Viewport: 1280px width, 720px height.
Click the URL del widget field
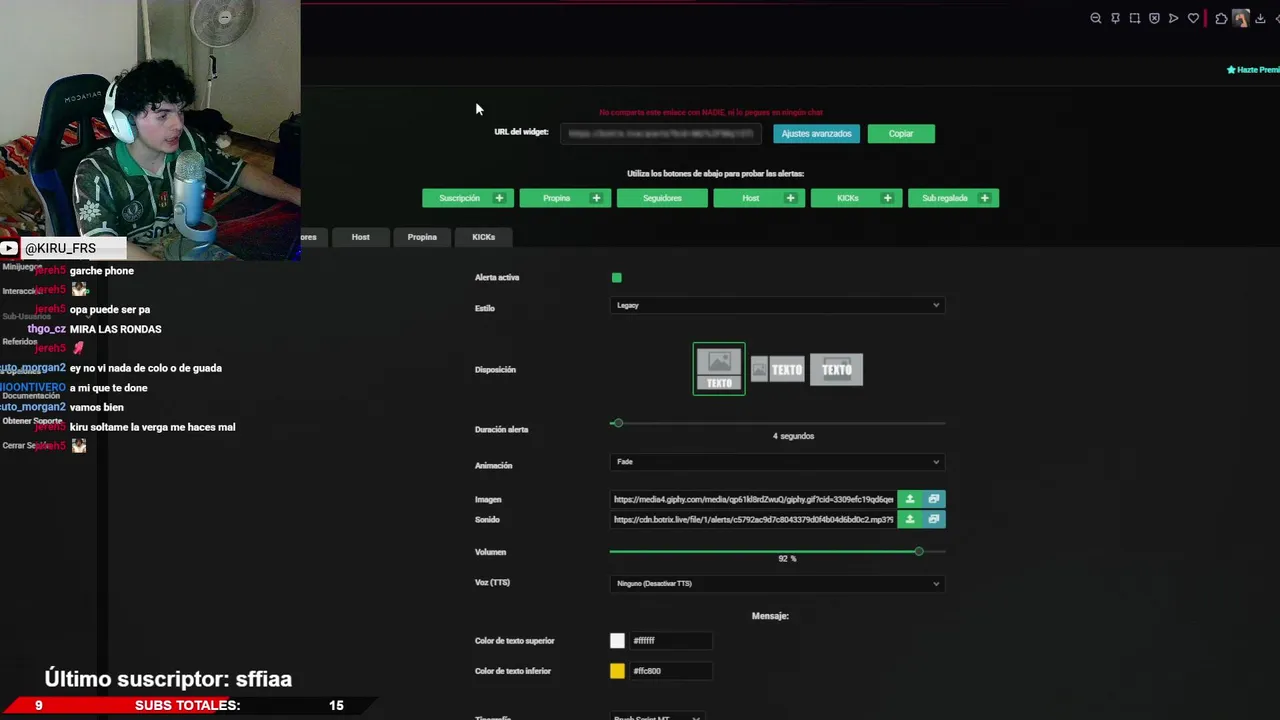coord(661,133)
